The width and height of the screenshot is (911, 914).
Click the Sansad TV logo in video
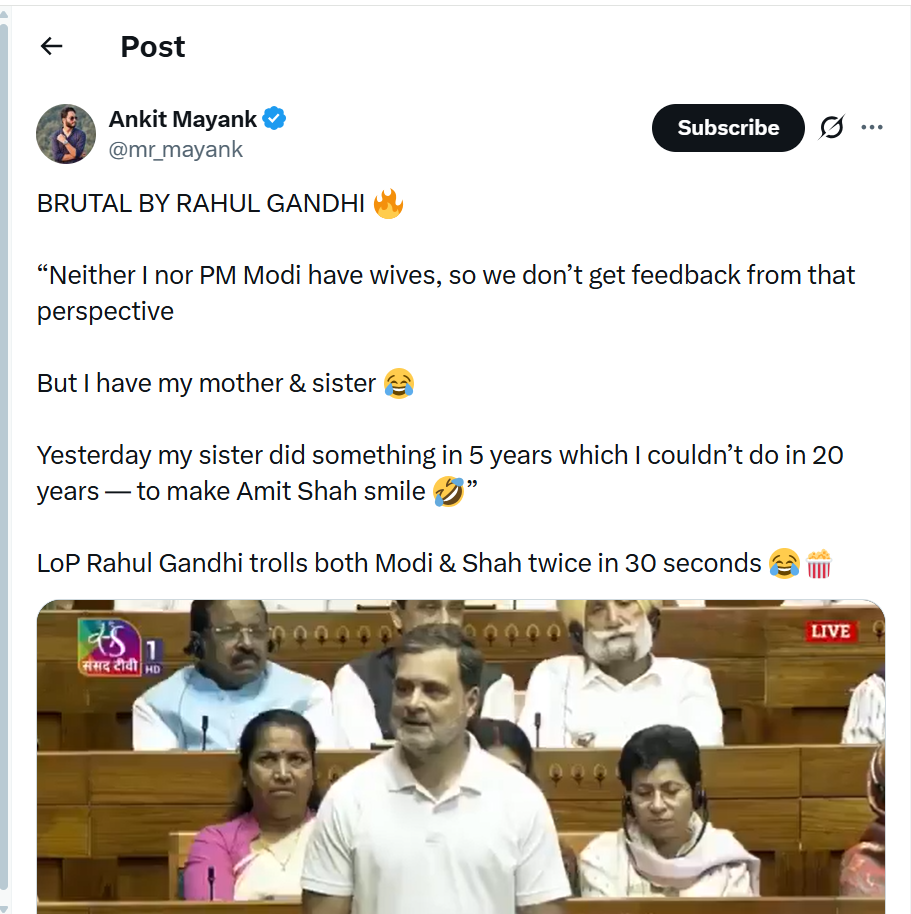click(110, 646)
